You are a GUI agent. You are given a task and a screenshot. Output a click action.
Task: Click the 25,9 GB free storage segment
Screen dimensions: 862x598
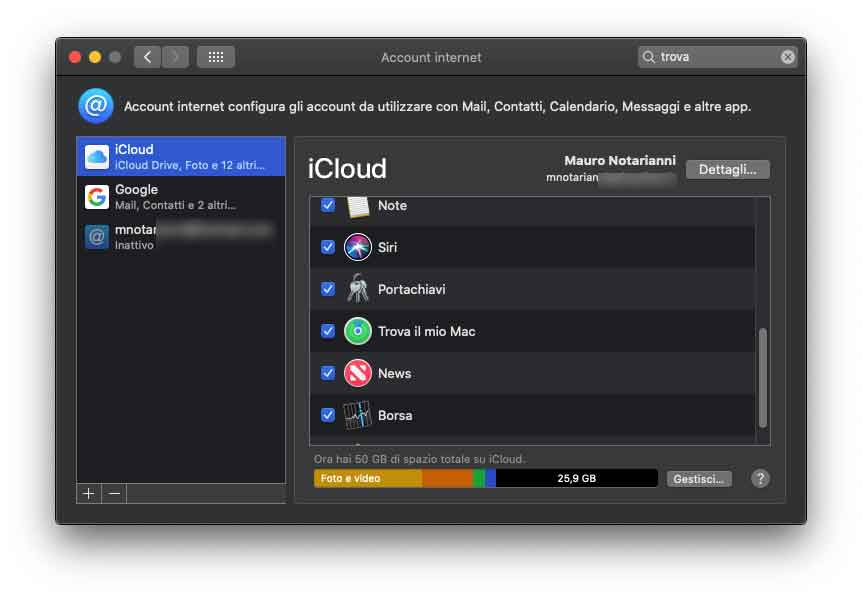click(x=576, y=478)
